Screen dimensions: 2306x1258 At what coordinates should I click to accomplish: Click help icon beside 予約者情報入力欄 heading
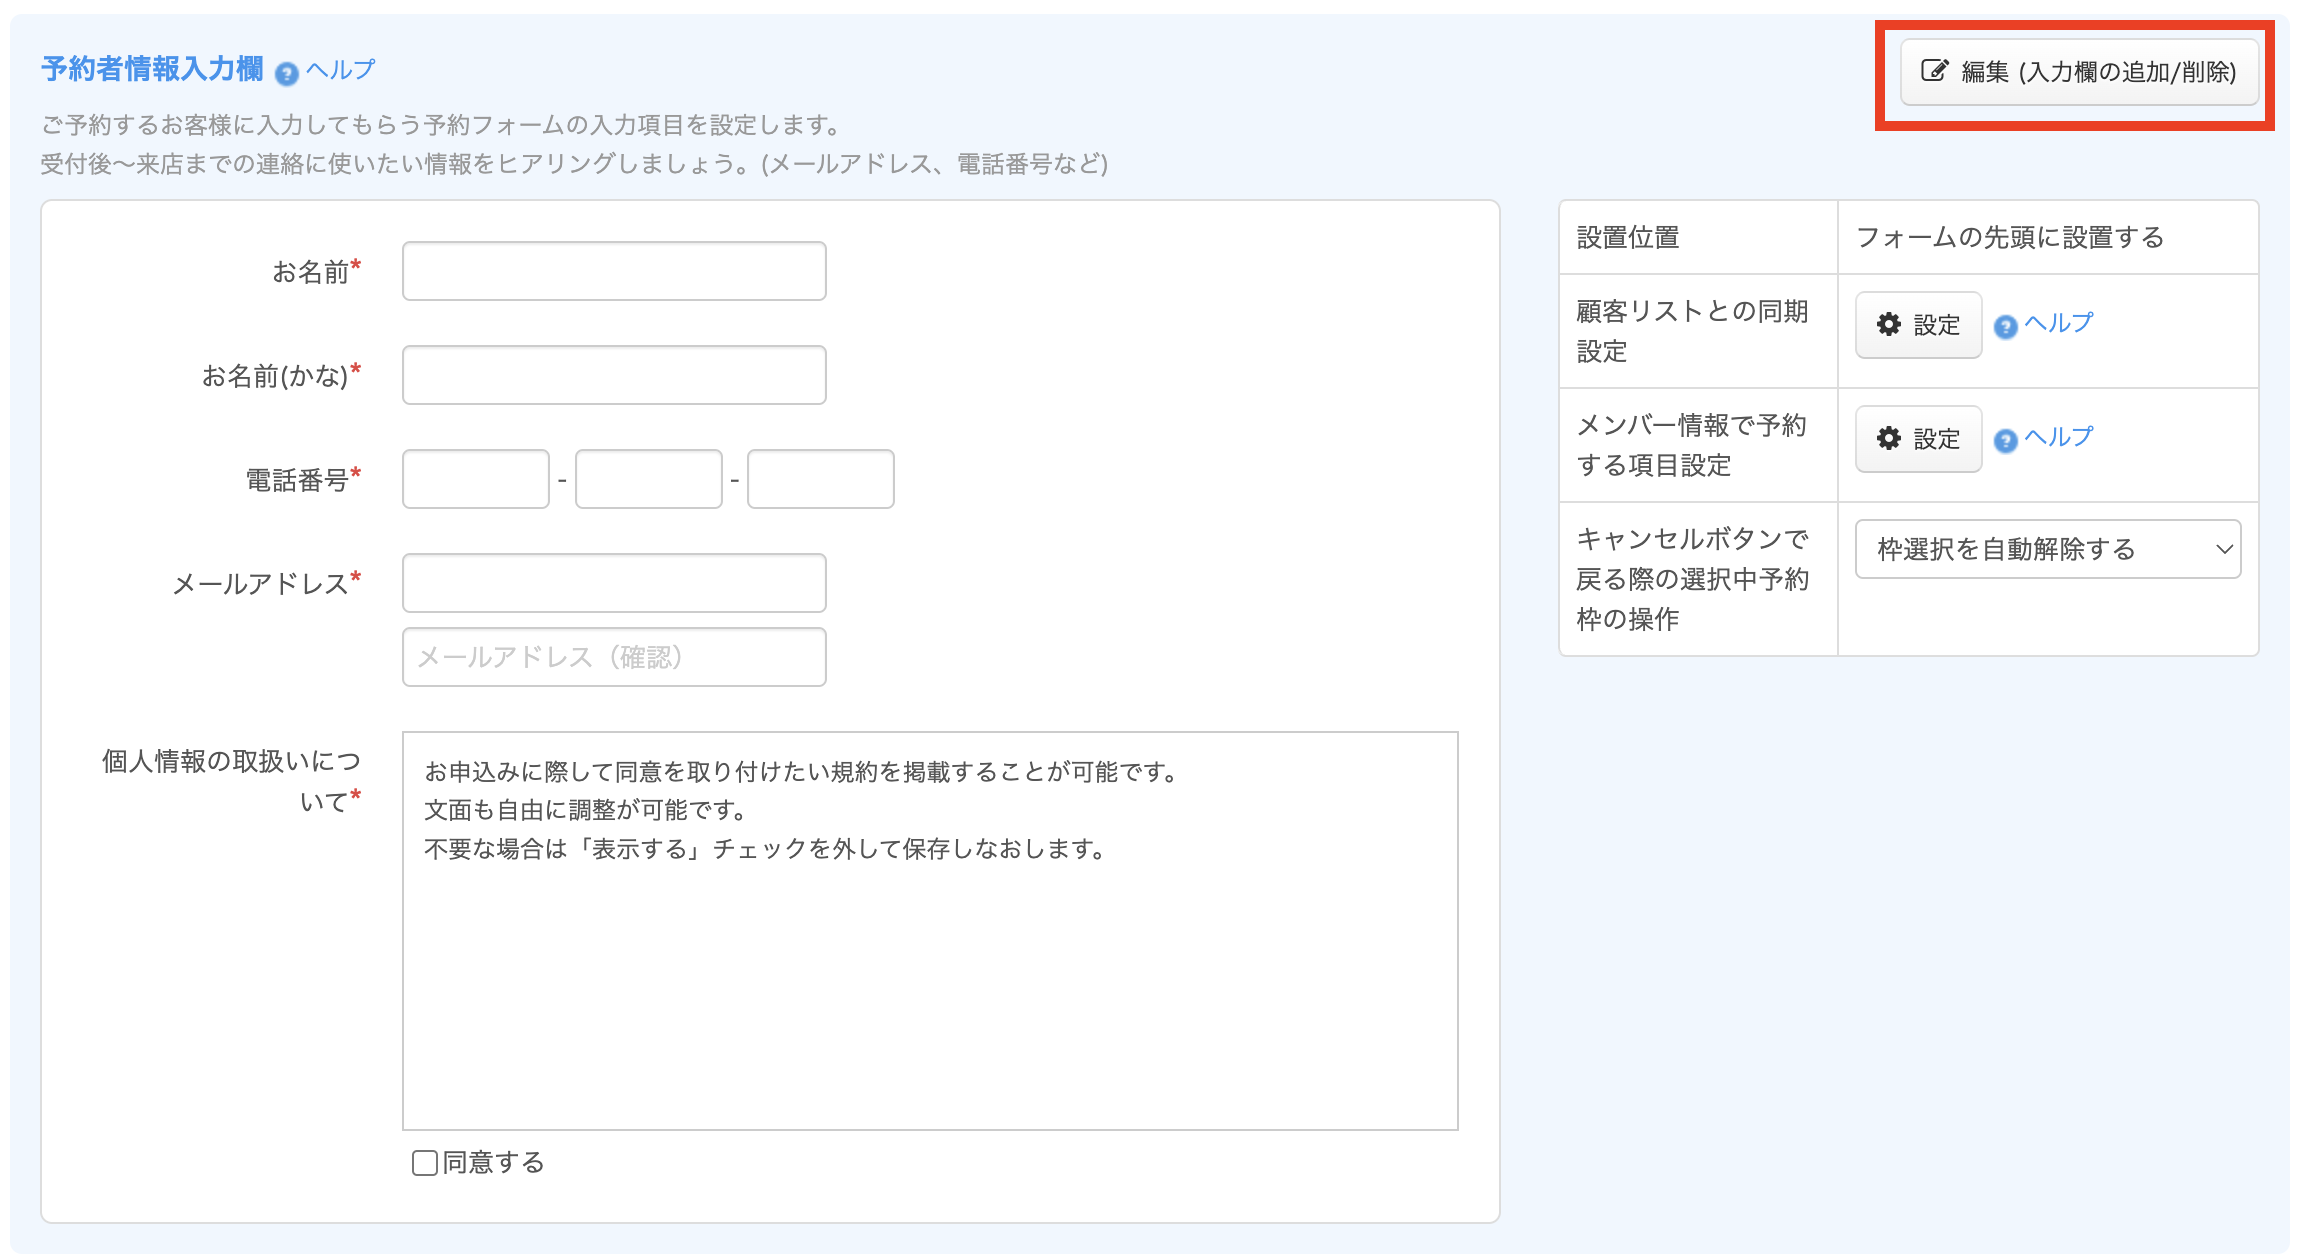click(287, 73)
